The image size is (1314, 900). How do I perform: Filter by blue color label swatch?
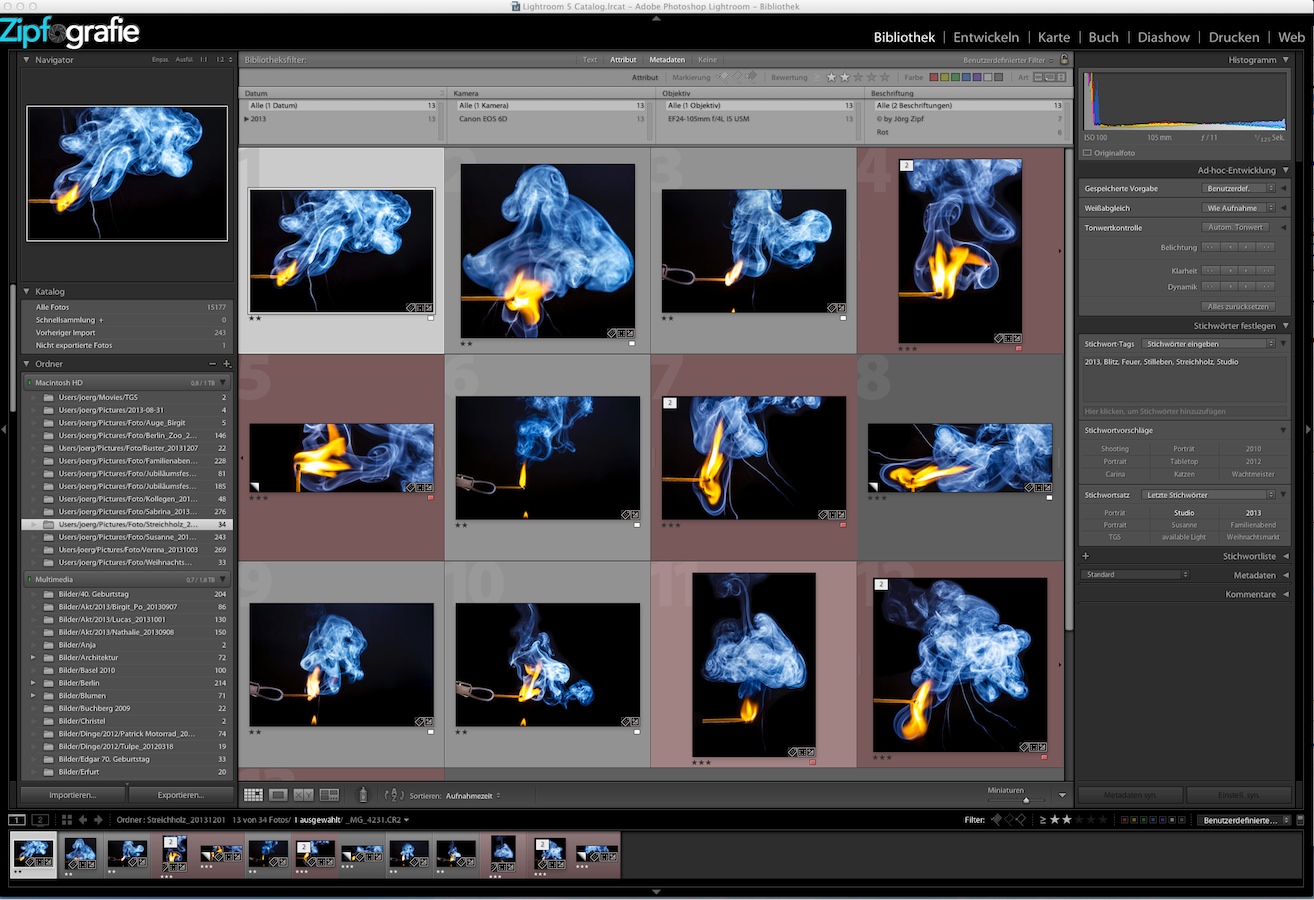pyautogui.click(x=966, y=77)
